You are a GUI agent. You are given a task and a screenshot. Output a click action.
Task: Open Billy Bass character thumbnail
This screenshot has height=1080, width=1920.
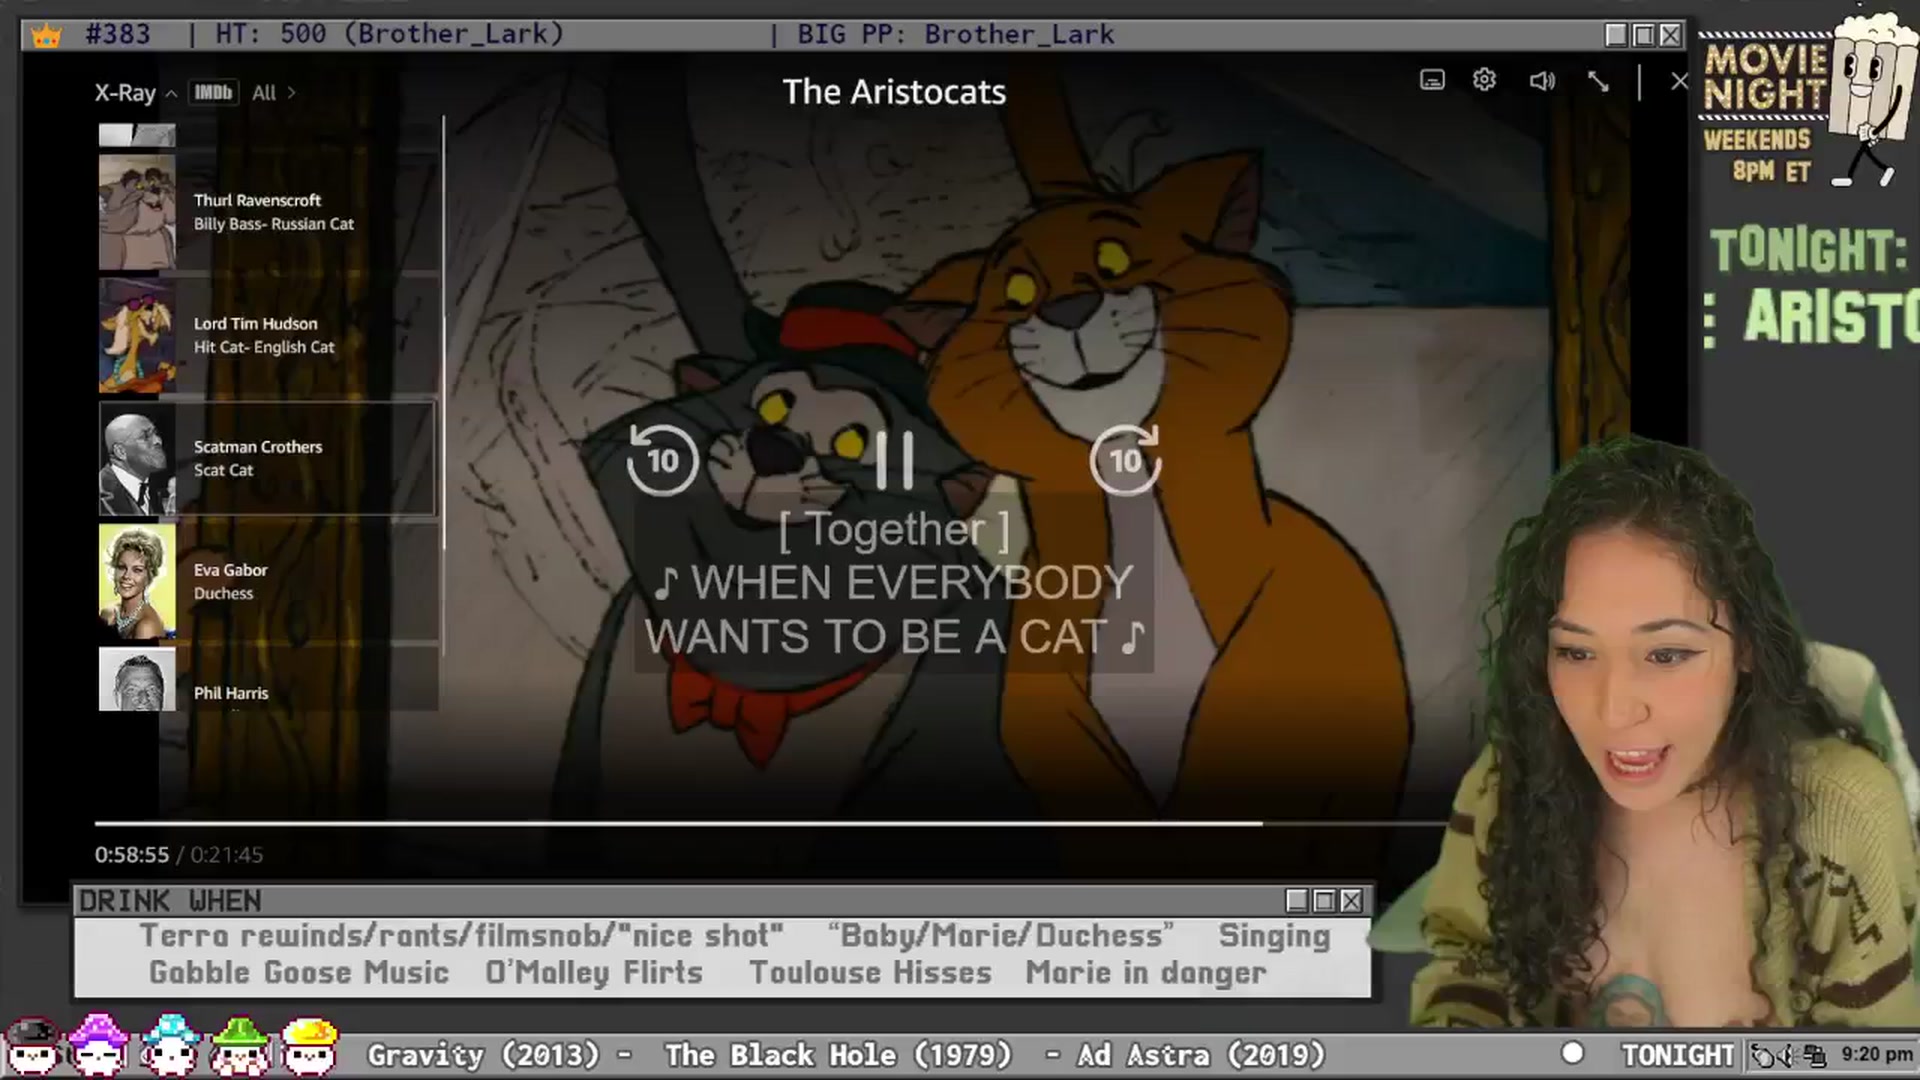point(137,212)
